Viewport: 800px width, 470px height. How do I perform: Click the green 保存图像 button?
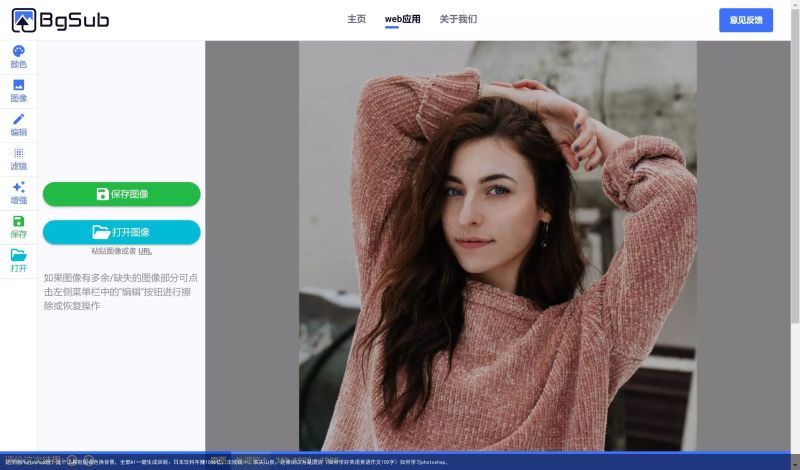click(x=121, y=194)
